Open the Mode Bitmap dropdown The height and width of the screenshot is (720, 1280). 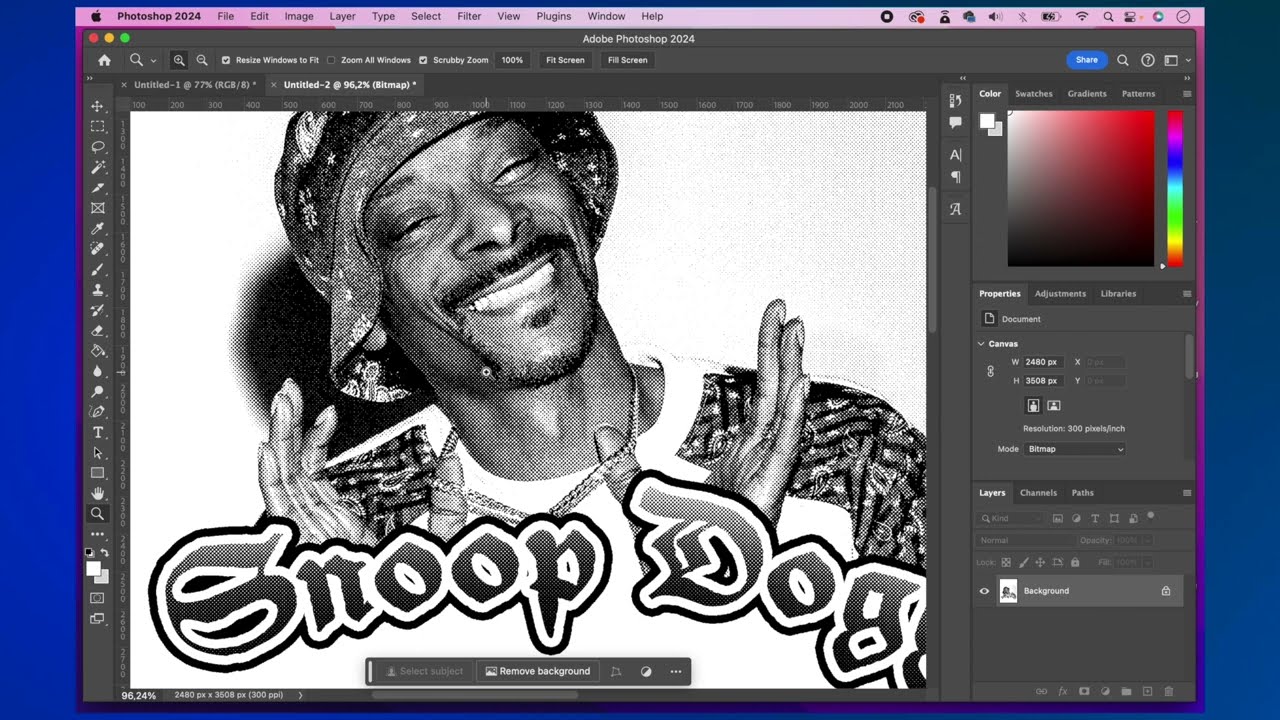tap(1076, 449)
